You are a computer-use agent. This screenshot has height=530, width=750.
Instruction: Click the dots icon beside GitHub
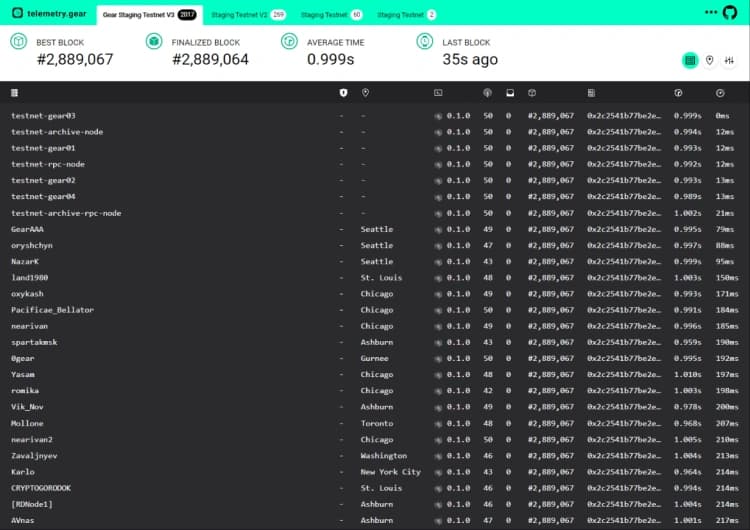[713, 12]
